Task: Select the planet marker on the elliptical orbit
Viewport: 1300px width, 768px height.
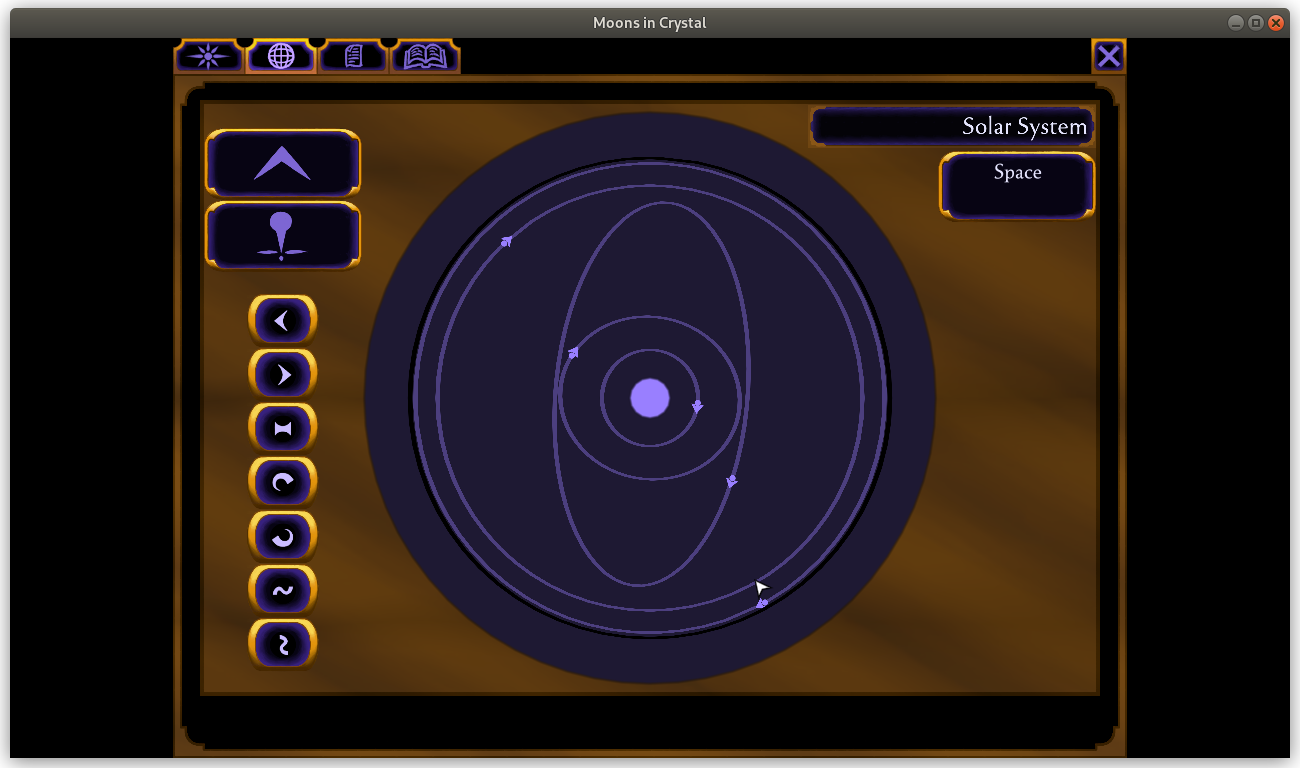Action: pyautogui.click(x=731, y=481)
